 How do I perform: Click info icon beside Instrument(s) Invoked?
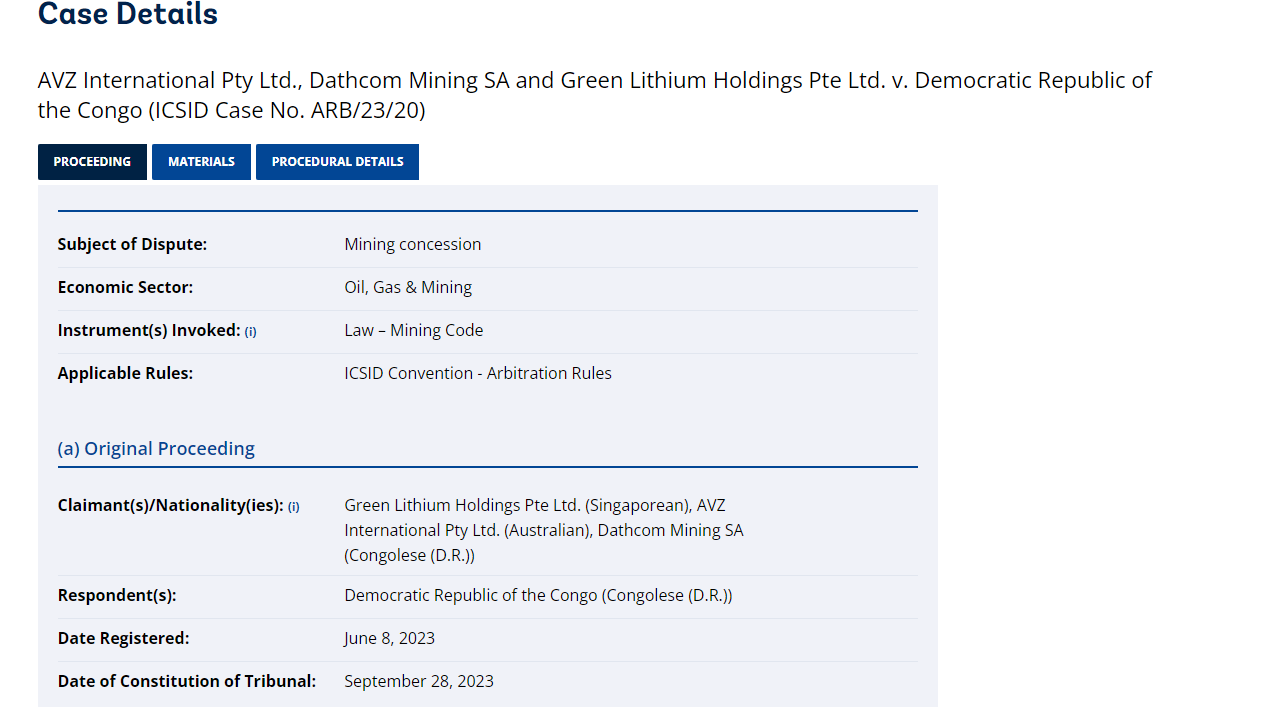pos(251,332)
